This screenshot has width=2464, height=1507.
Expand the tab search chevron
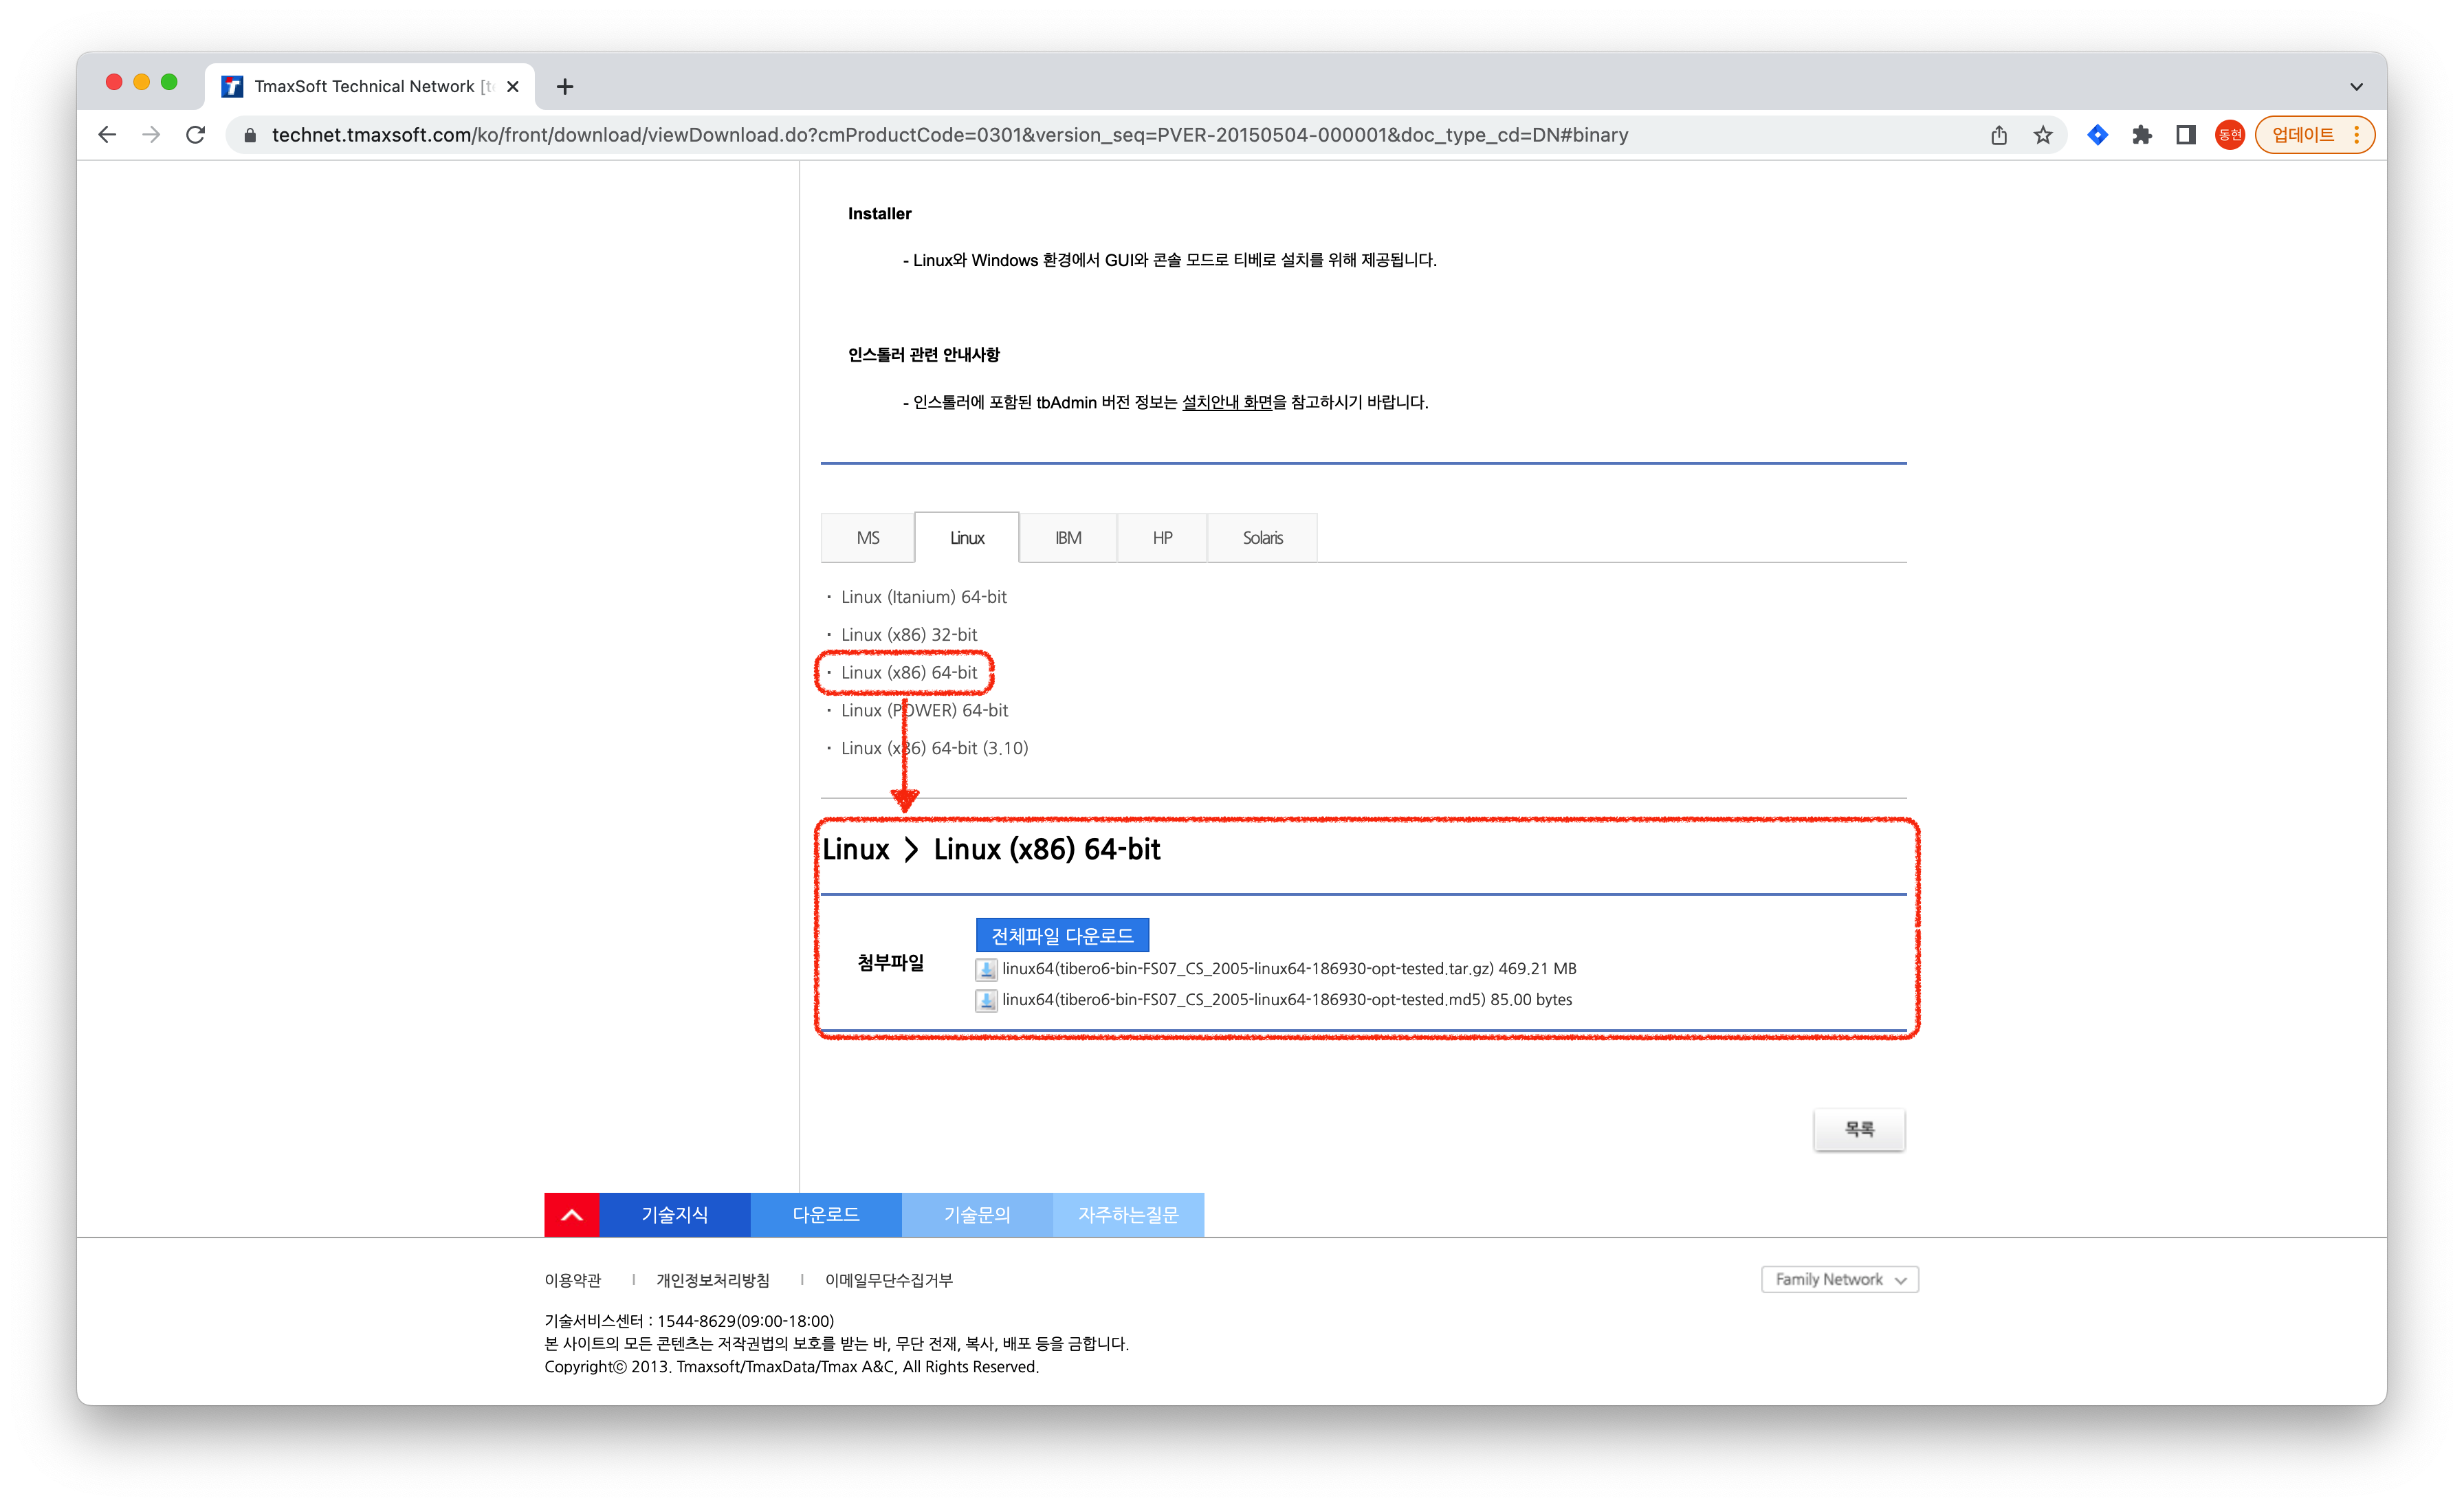coord(2356,87)
